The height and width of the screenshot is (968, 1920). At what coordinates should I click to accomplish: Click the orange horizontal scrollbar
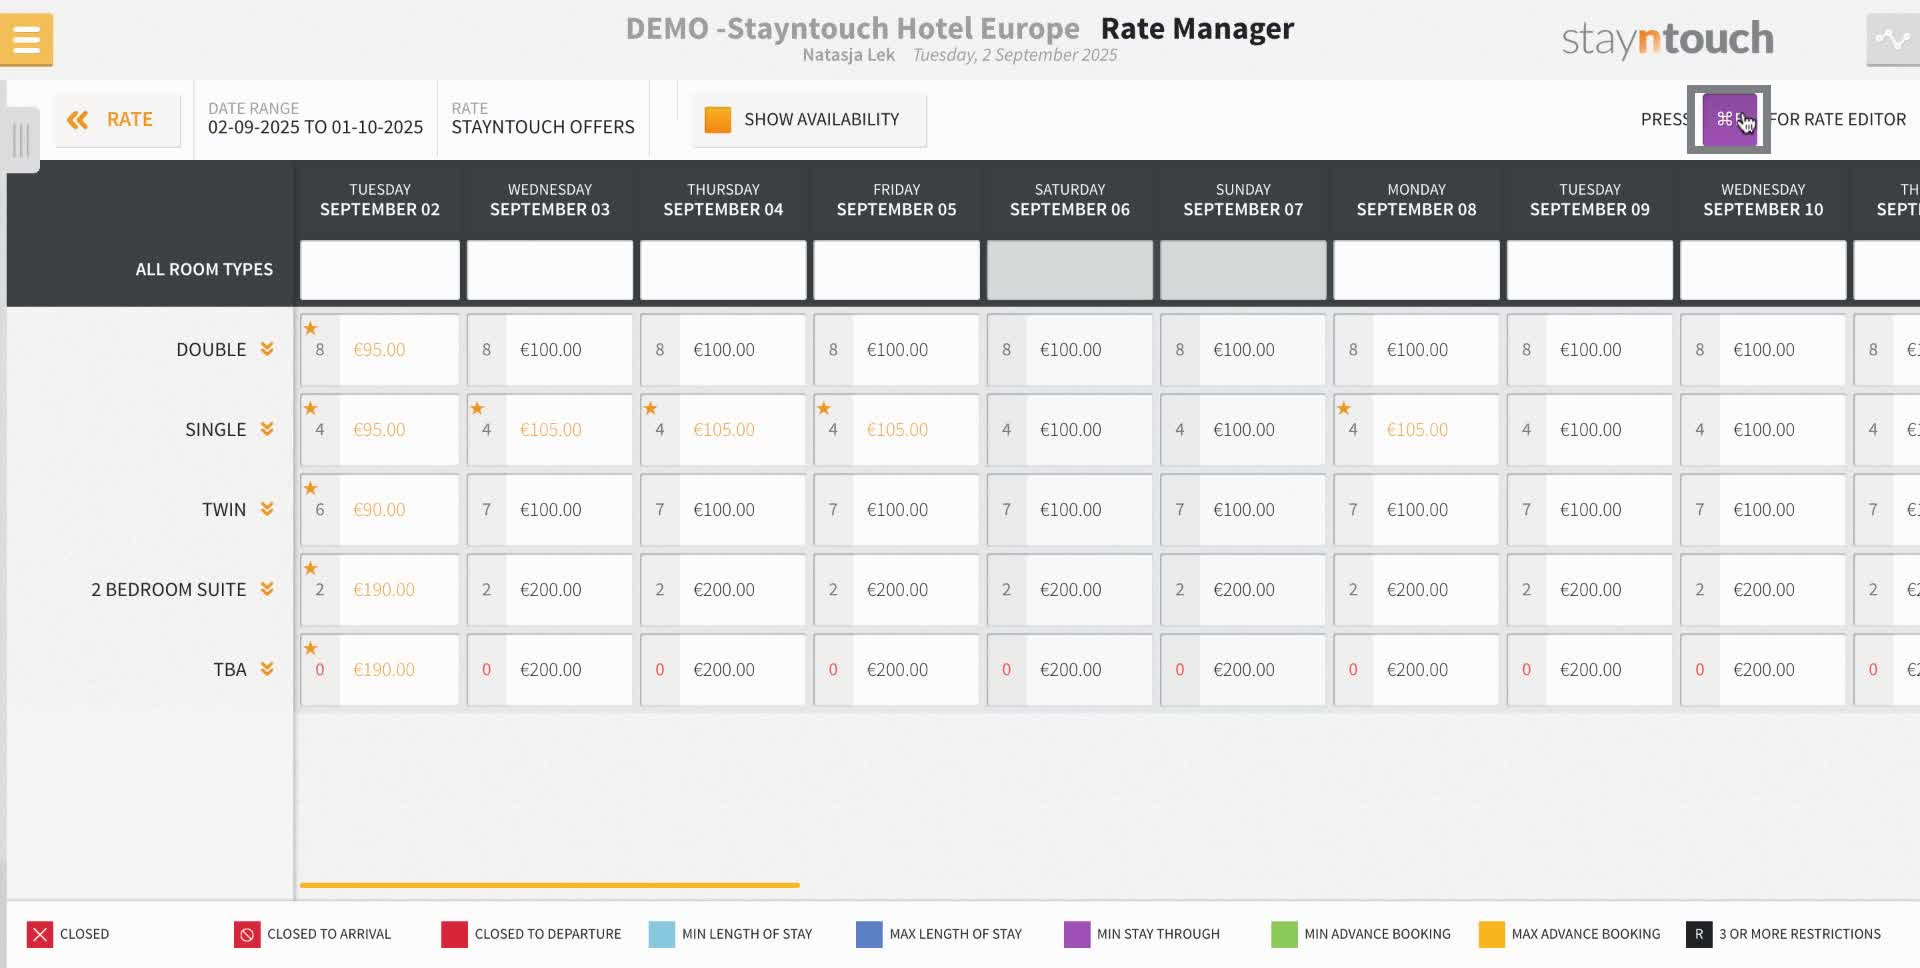(550, 885)
